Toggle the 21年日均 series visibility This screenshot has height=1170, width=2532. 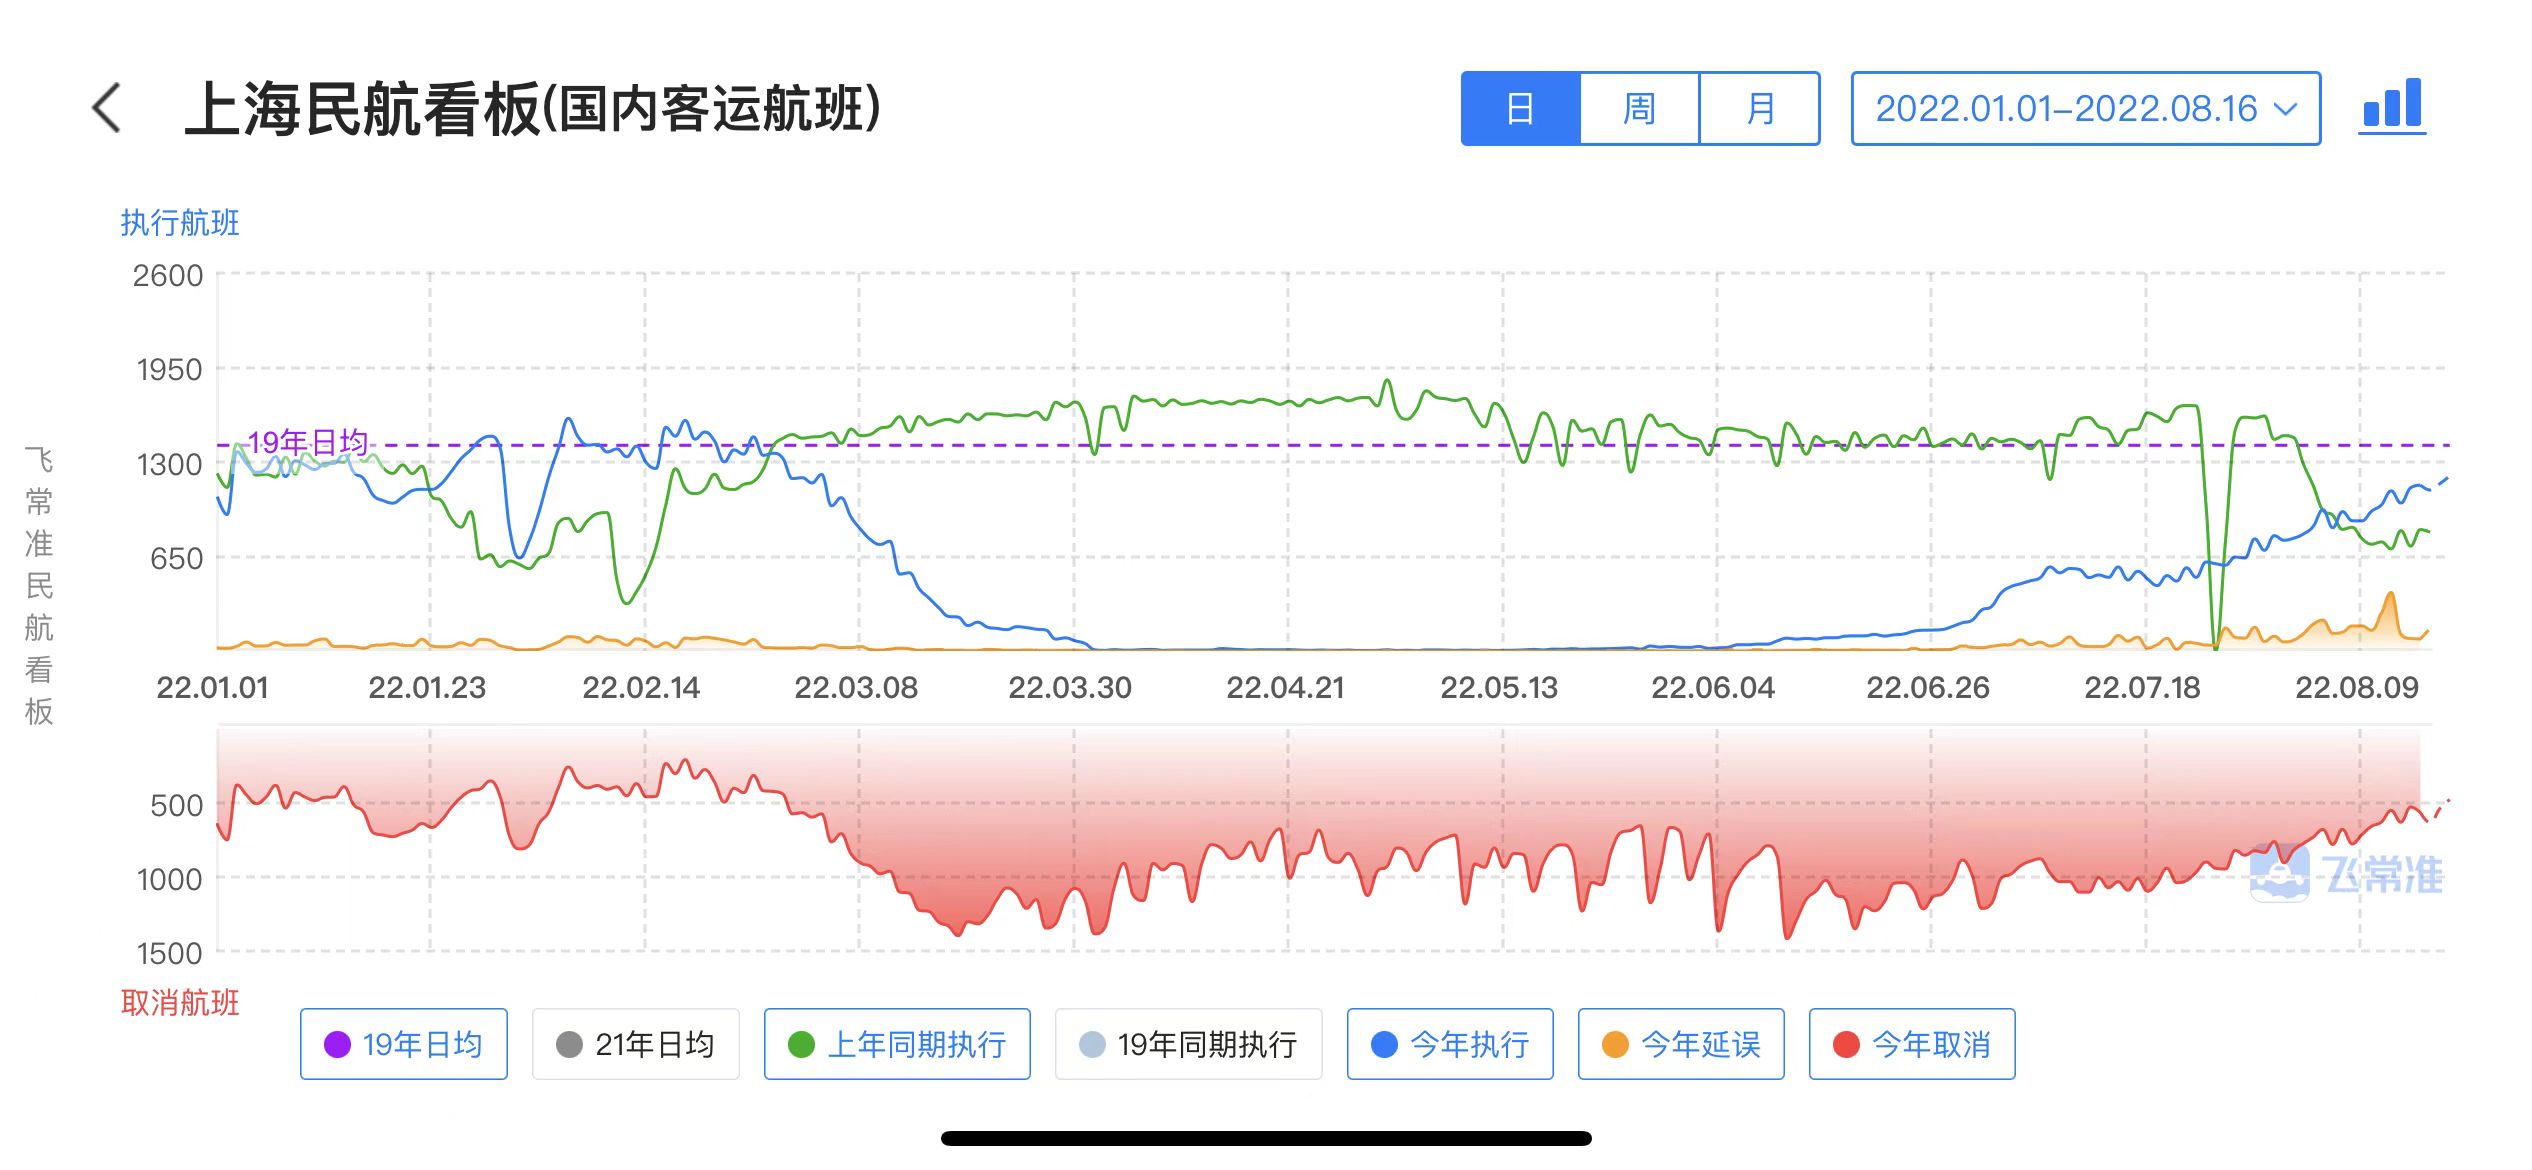(x=635, y=1044)
